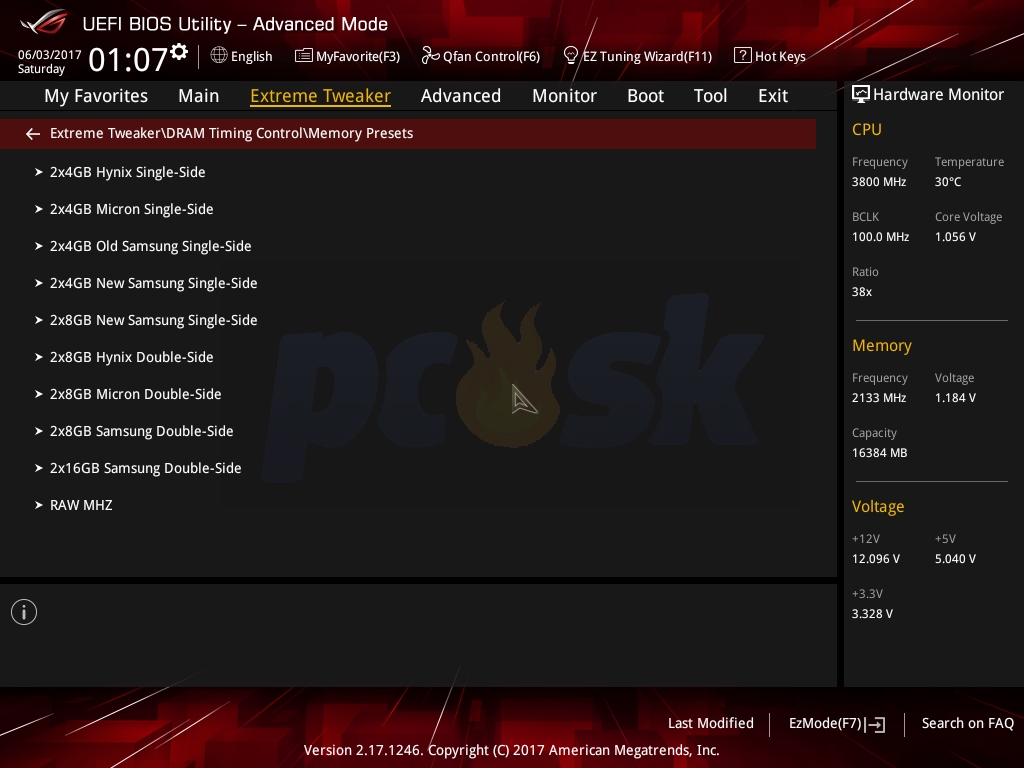Expand 2x16GB Samsung Double-Side arrow

(x=39, y=468)
